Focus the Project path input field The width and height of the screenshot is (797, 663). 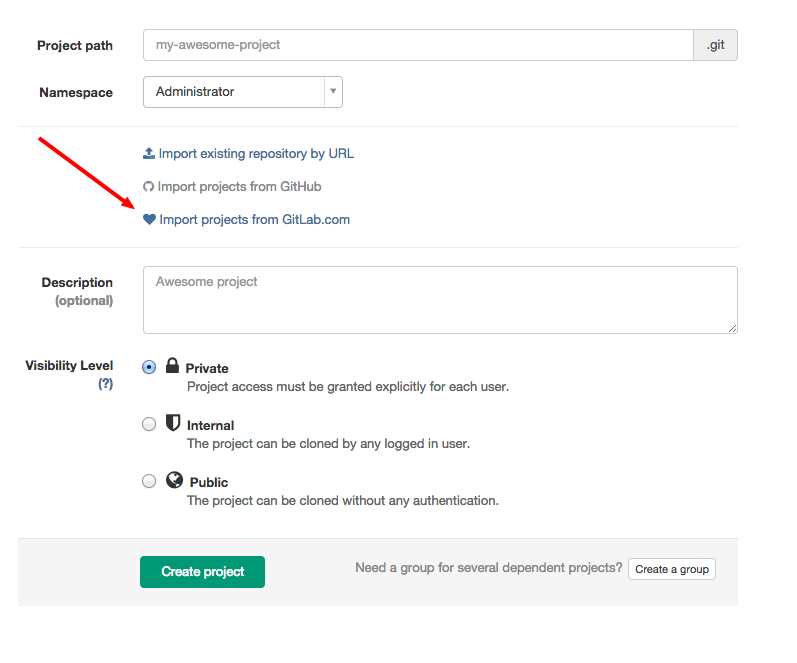coord(418,45)
